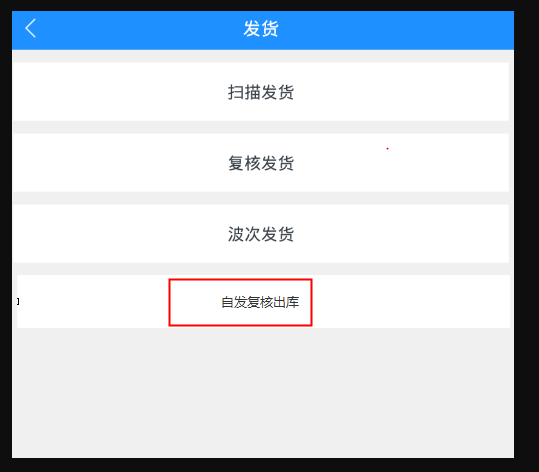This screenshot has width=539, height=472.
Task: Click the left side of 复核发货 row
Action: tap(103, 163)
